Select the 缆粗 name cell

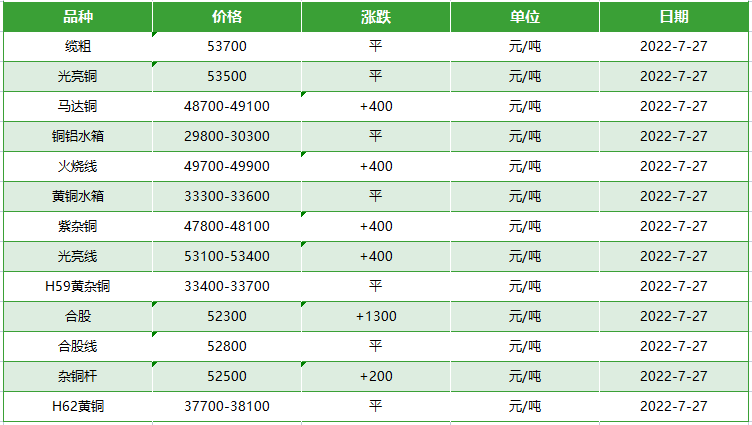(78, 47)
